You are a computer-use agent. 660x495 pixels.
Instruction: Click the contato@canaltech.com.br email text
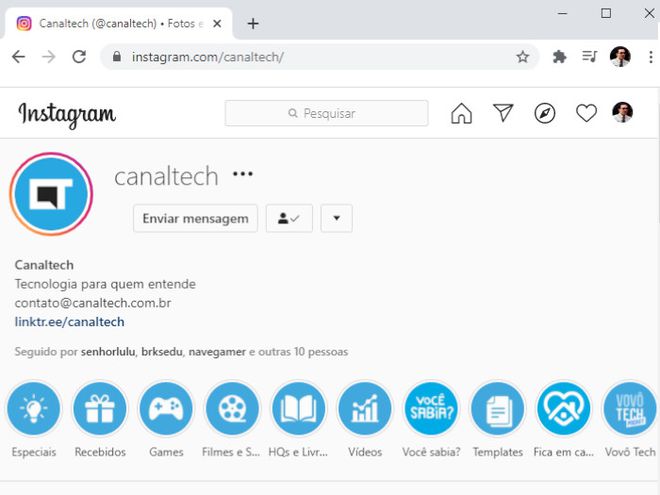pos(93,303)
